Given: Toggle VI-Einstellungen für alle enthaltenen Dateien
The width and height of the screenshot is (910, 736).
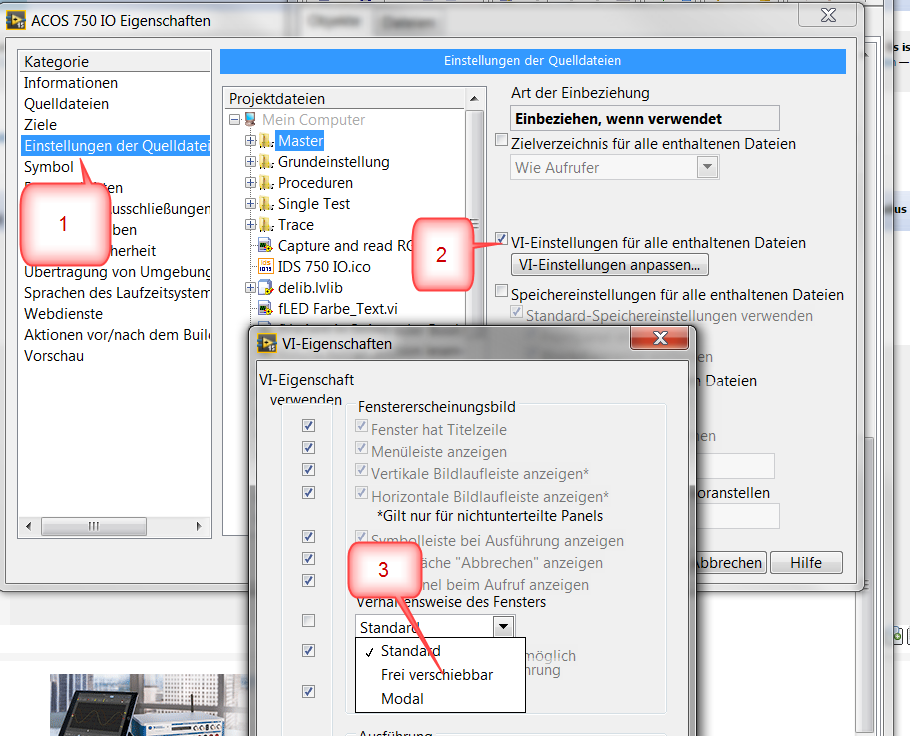Looking at the screenshot, I should [501, 239].
